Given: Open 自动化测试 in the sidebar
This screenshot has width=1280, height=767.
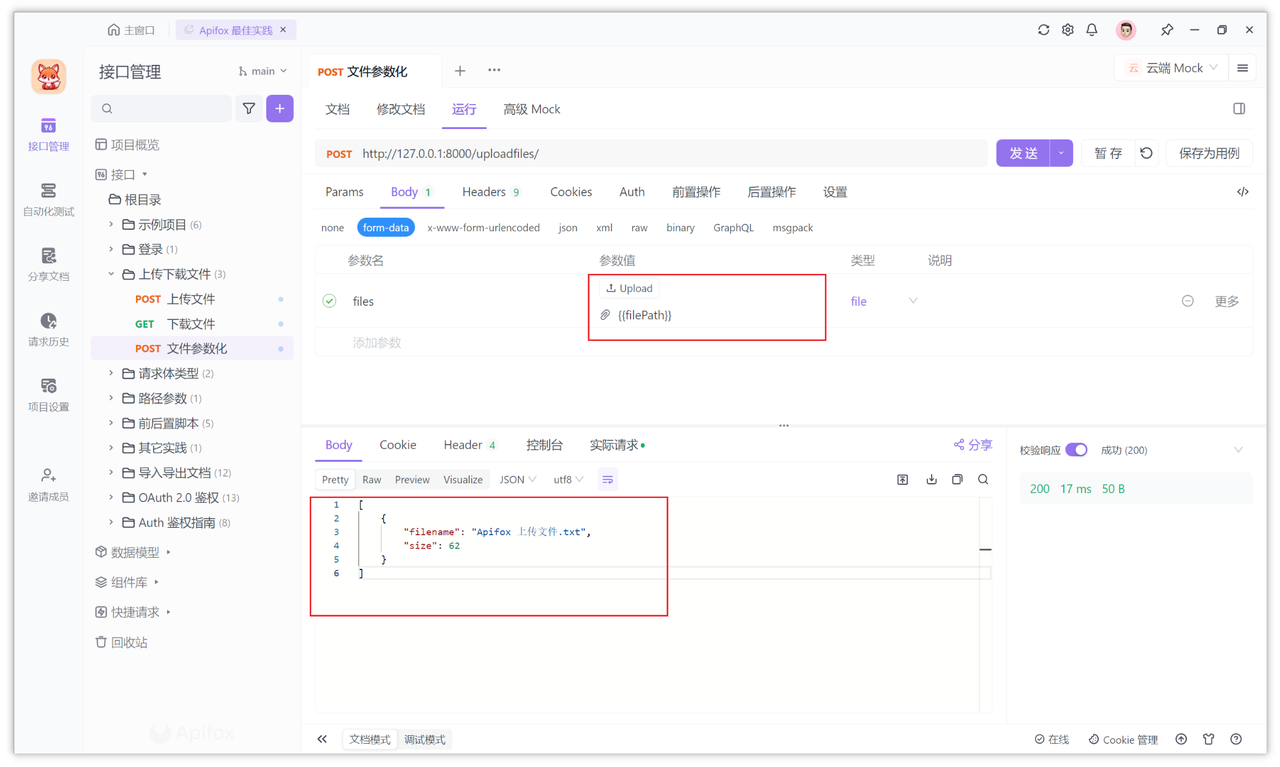Looking at the screenshot, I should 48,199.
